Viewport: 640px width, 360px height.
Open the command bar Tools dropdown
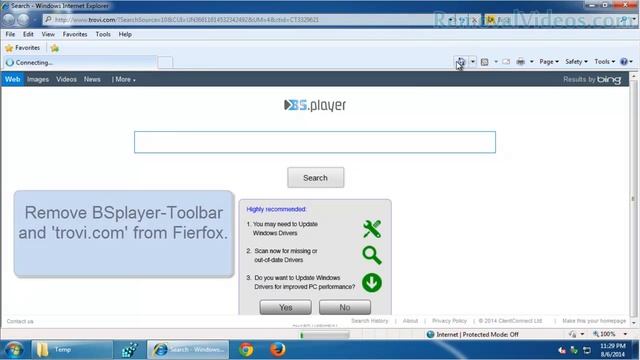[x=604, y=62]
